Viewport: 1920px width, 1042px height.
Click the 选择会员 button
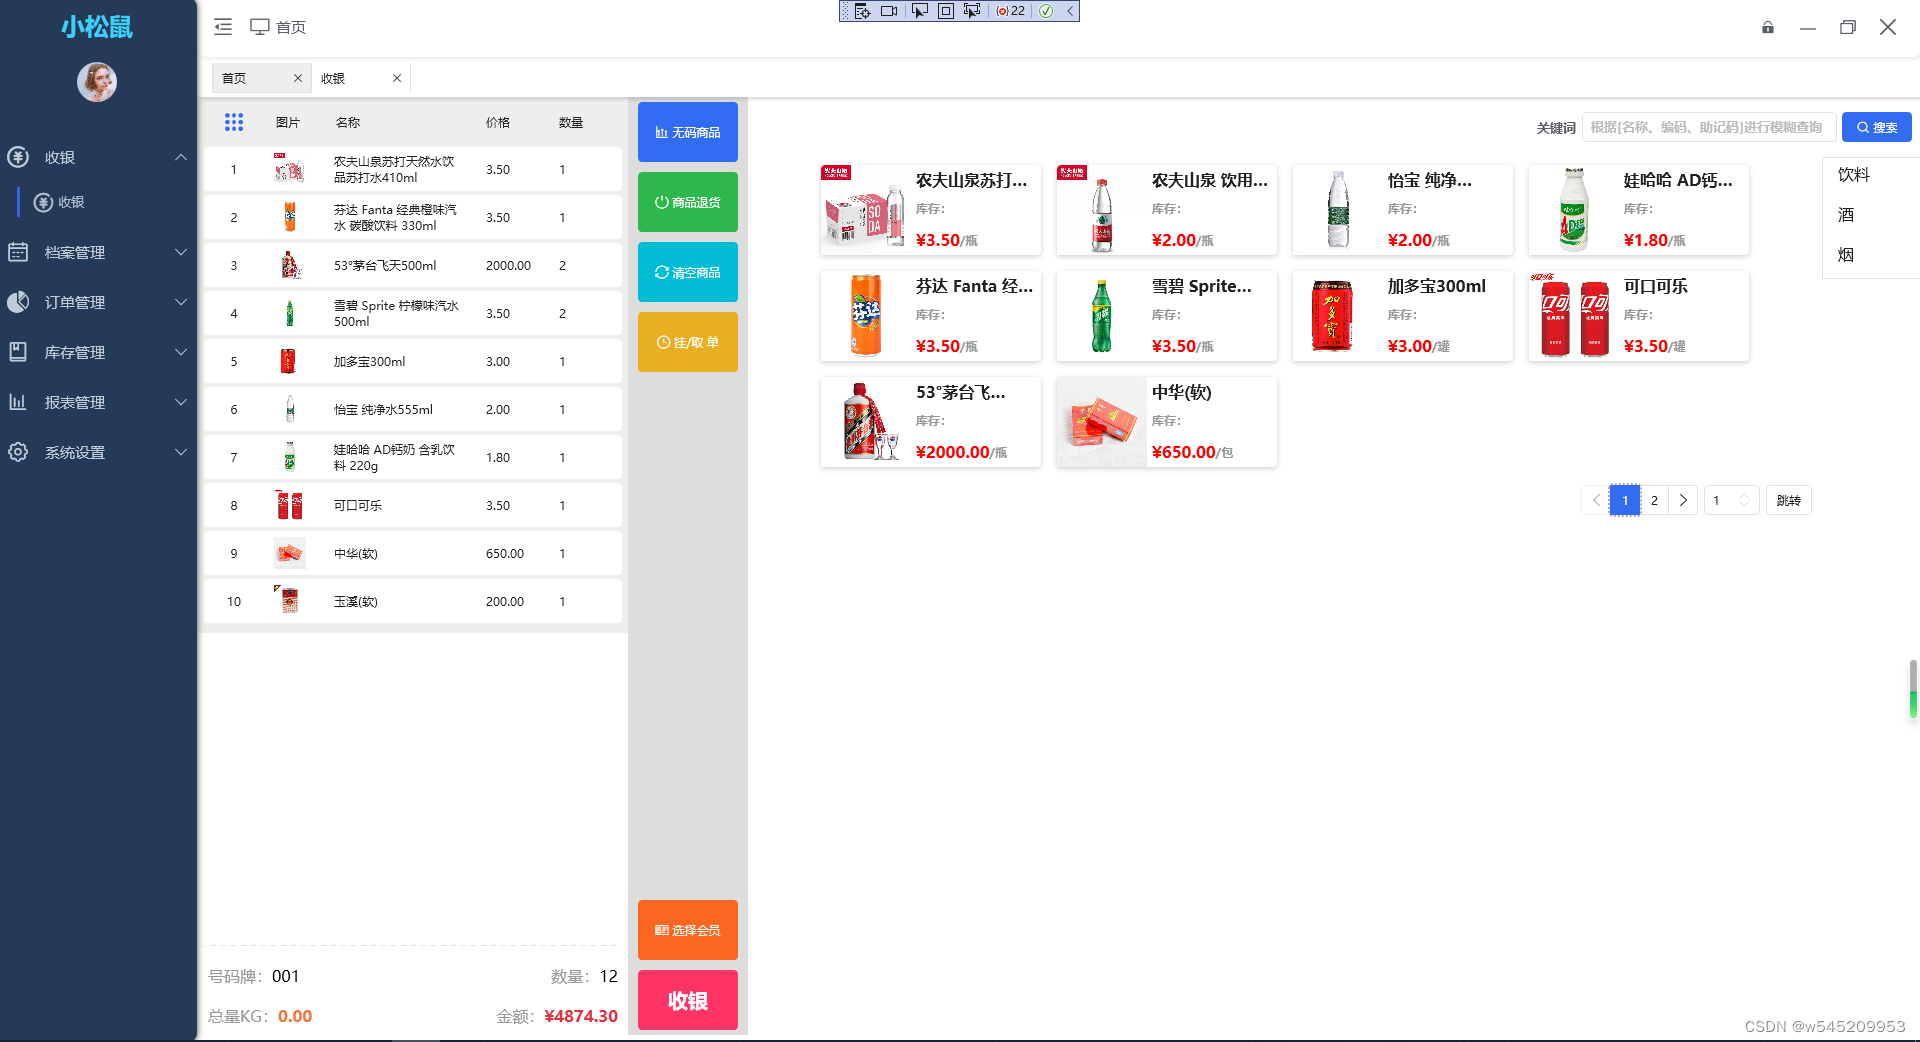coord(688,930)
